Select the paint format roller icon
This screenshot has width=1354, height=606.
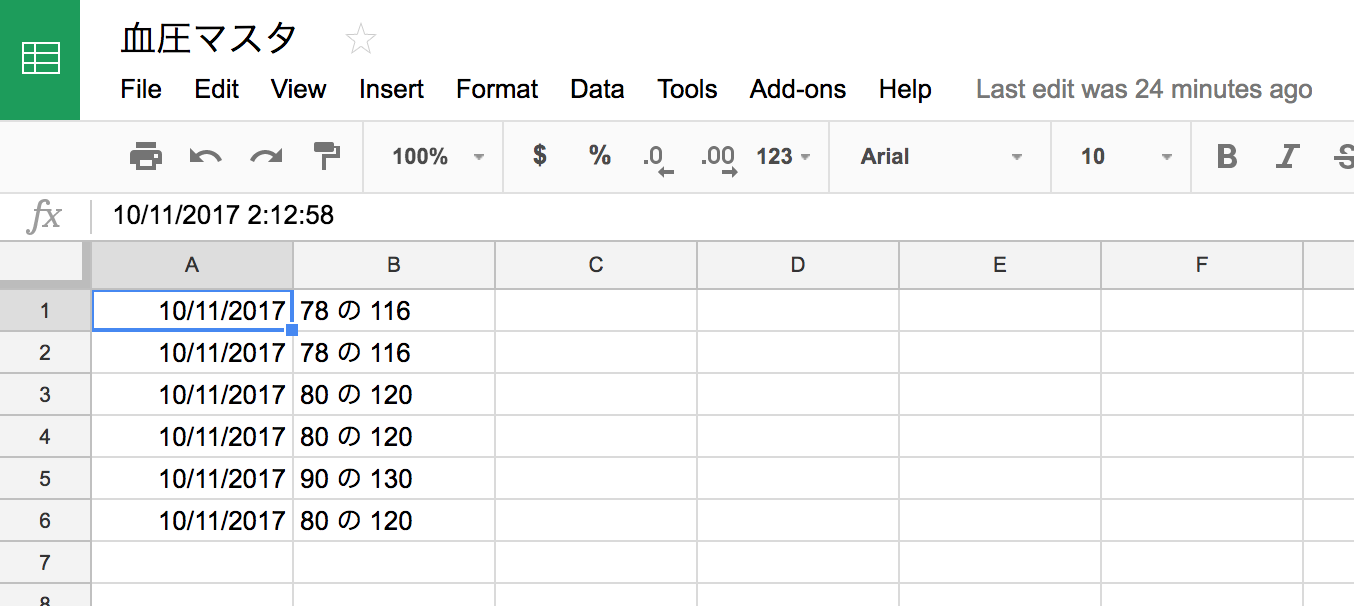tap(327, 155)
